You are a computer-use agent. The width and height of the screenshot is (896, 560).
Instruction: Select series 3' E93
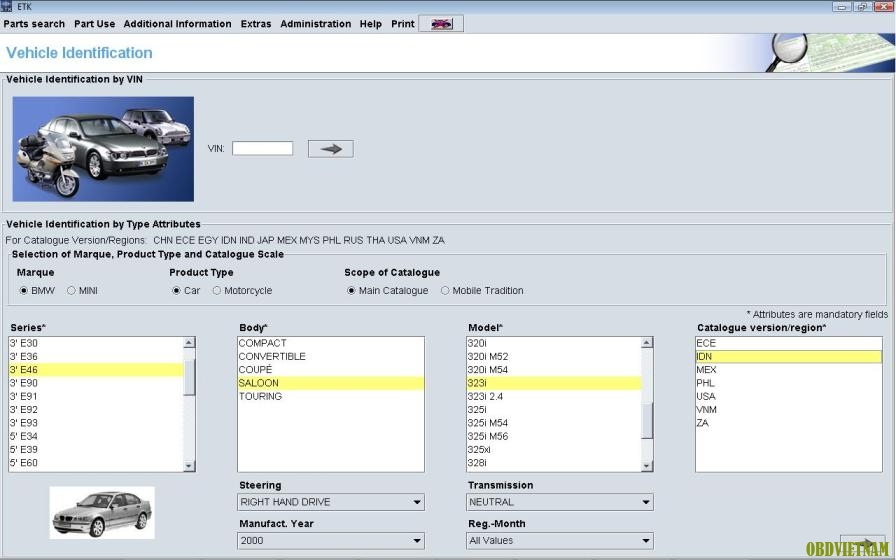(x=96, y=423)
